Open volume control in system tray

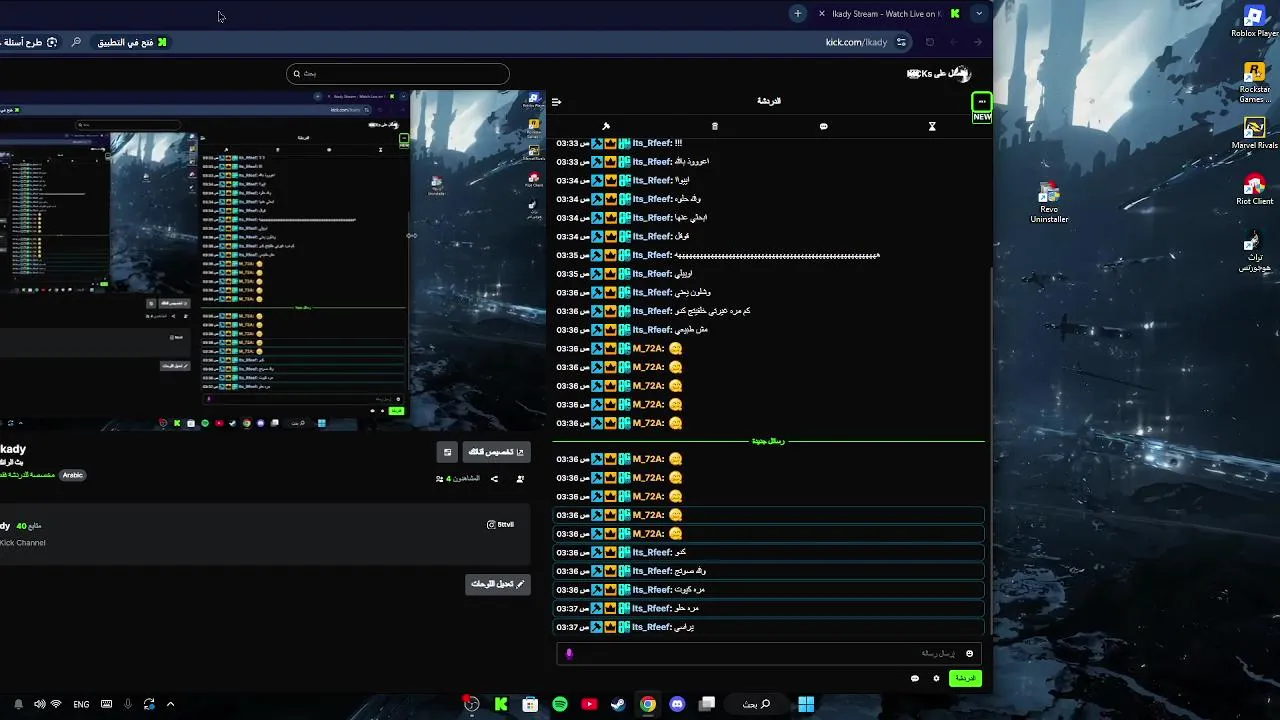[39, 704]
